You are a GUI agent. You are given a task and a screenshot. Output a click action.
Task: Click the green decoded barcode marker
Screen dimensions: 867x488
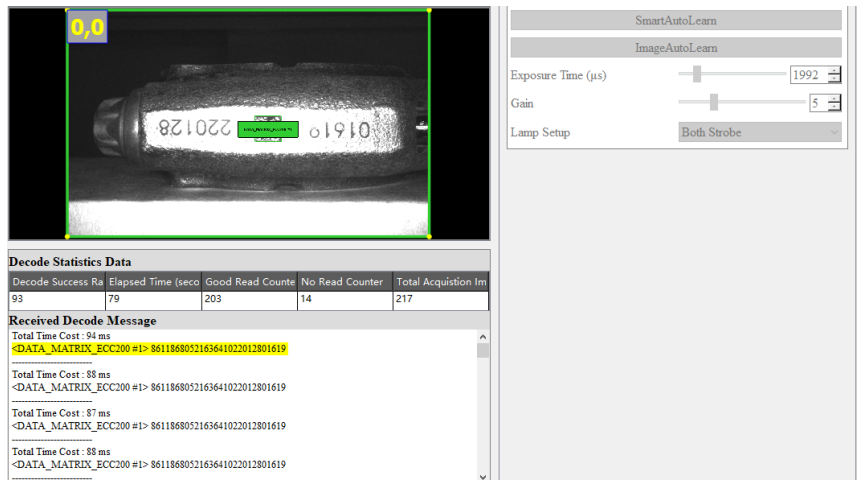point(269,129)
